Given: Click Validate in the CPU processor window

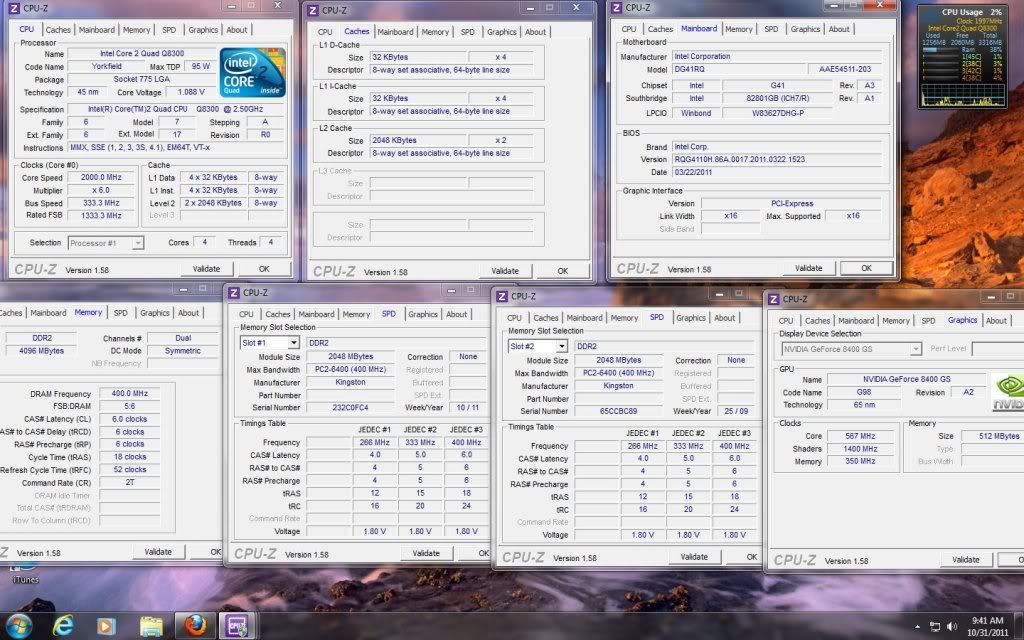Looking at the screenshot, I should [206, 269].
